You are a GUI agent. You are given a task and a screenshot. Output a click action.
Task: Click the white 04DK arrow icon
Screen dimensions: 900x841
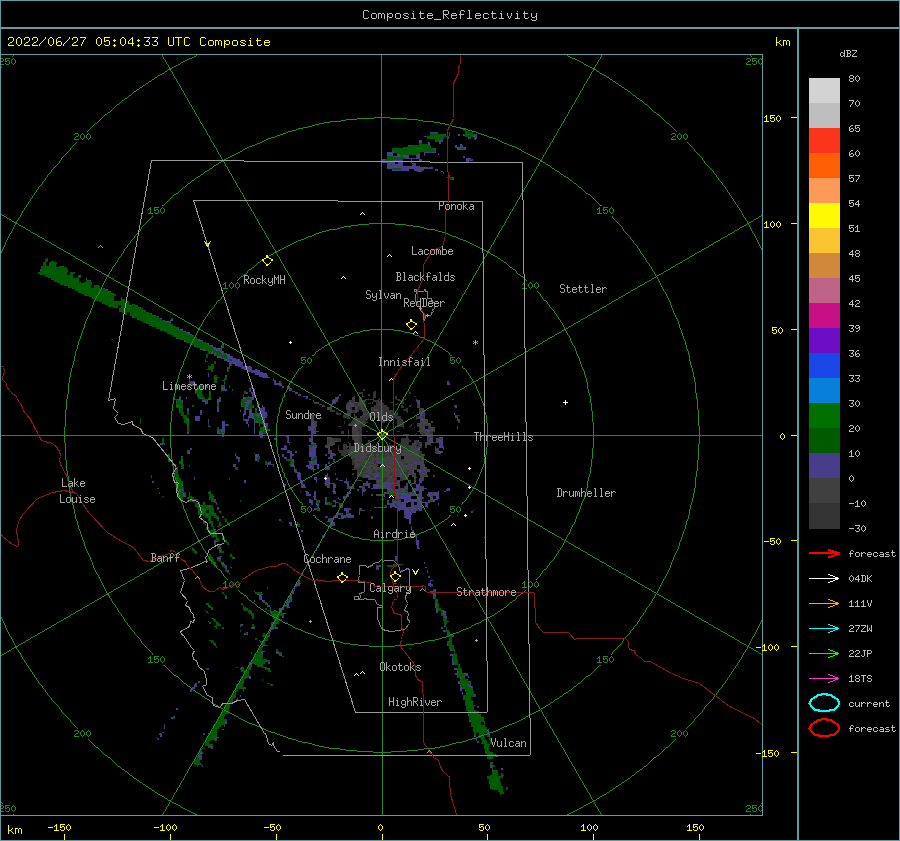tap(824, 579)
